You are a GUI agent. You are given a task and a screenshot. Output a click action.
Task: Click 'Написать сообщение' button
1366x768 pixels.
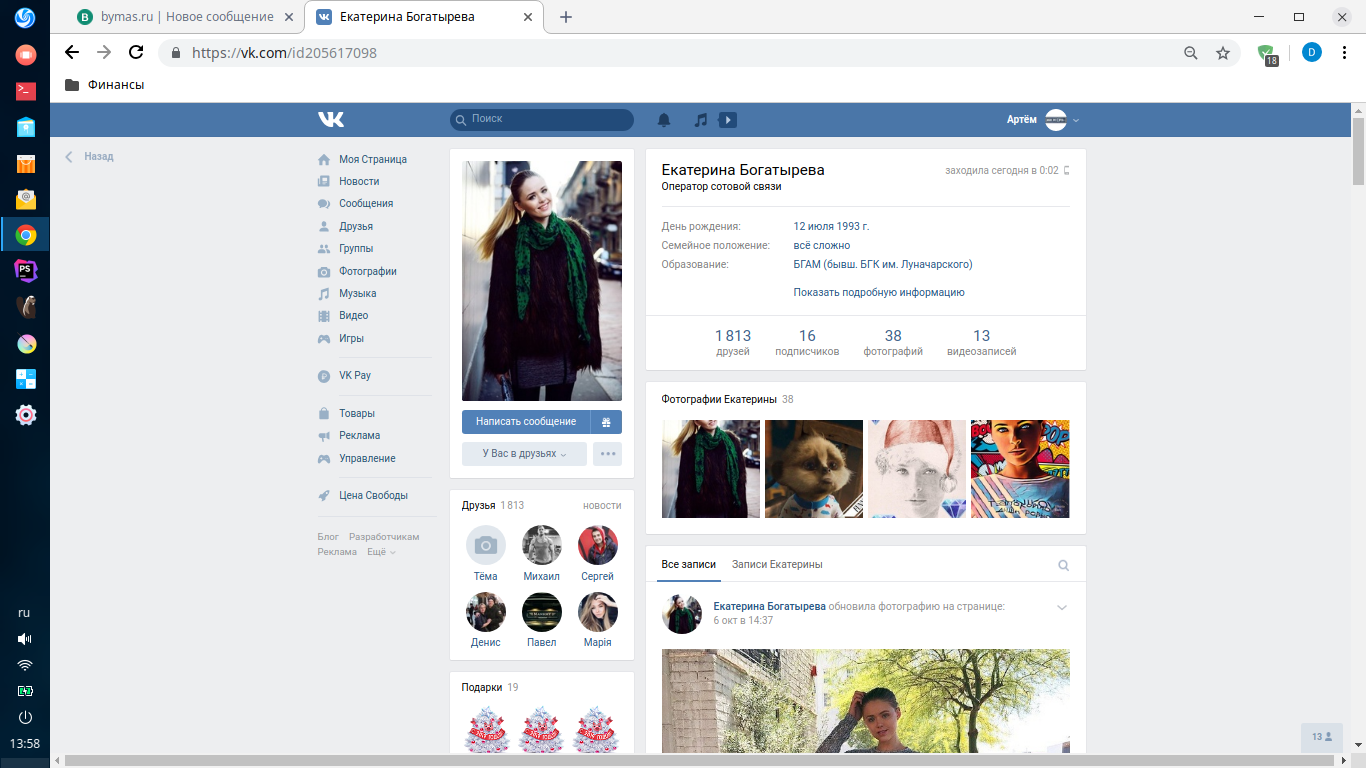526,422
